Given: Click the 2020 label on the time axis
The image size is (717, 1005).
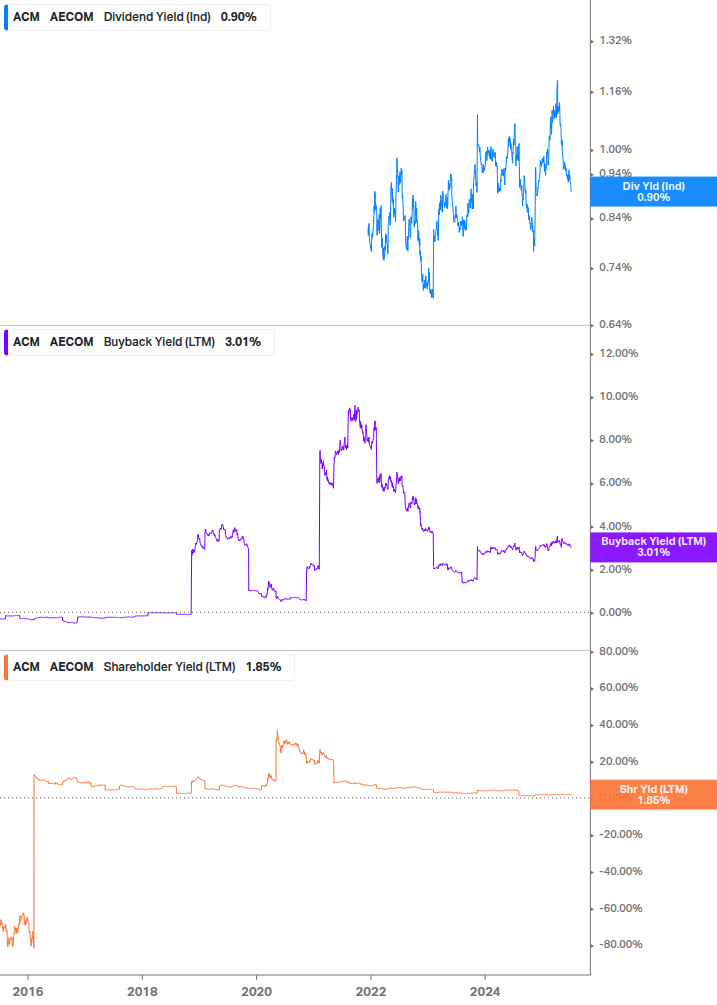Looking at the screenshot, I should coord(256,992).
